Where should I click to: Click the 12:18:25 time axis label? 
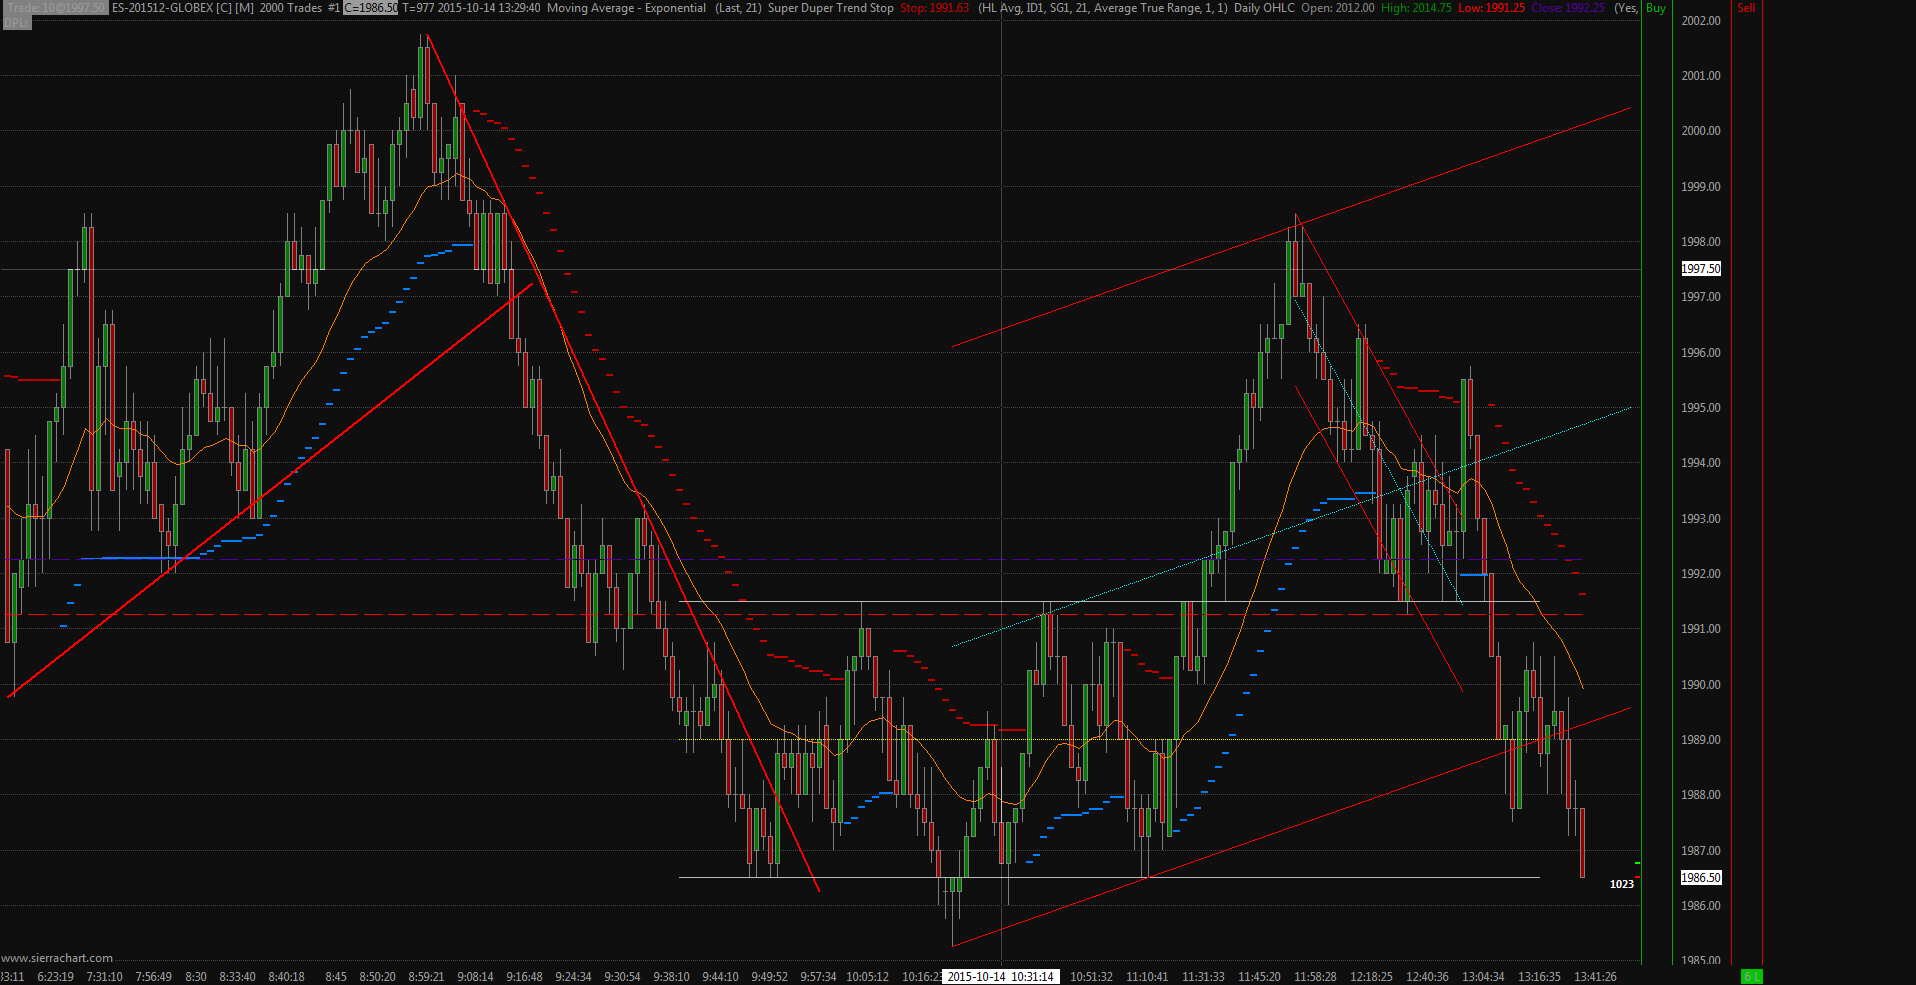point(1371,977)
